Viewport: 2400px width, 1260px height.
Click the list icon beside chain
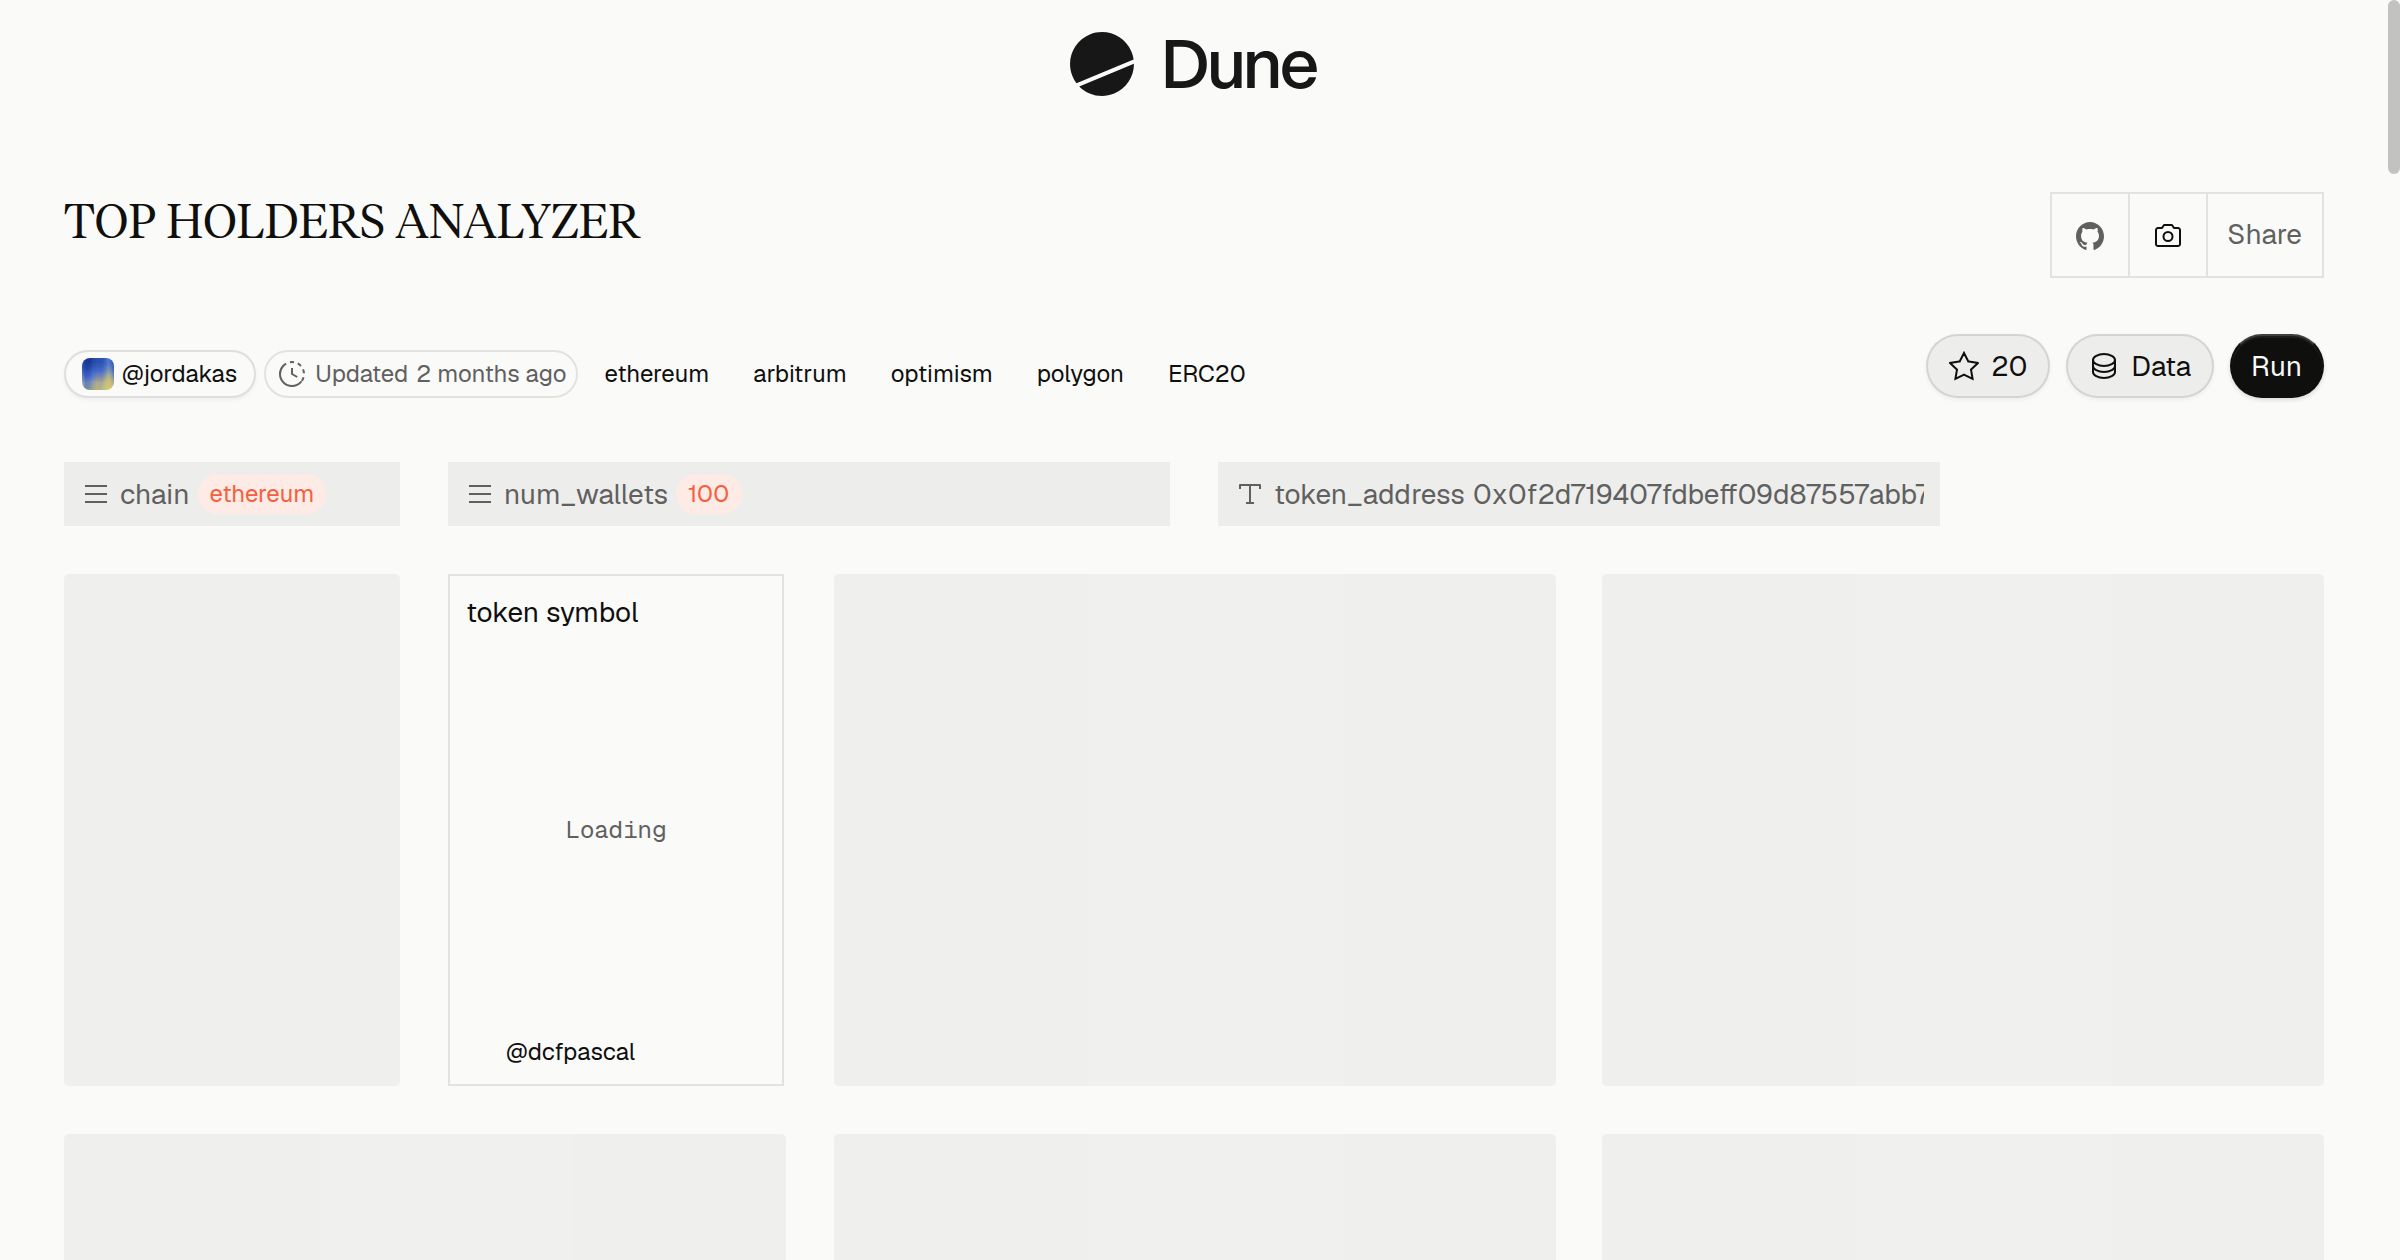tap(96, 494)
